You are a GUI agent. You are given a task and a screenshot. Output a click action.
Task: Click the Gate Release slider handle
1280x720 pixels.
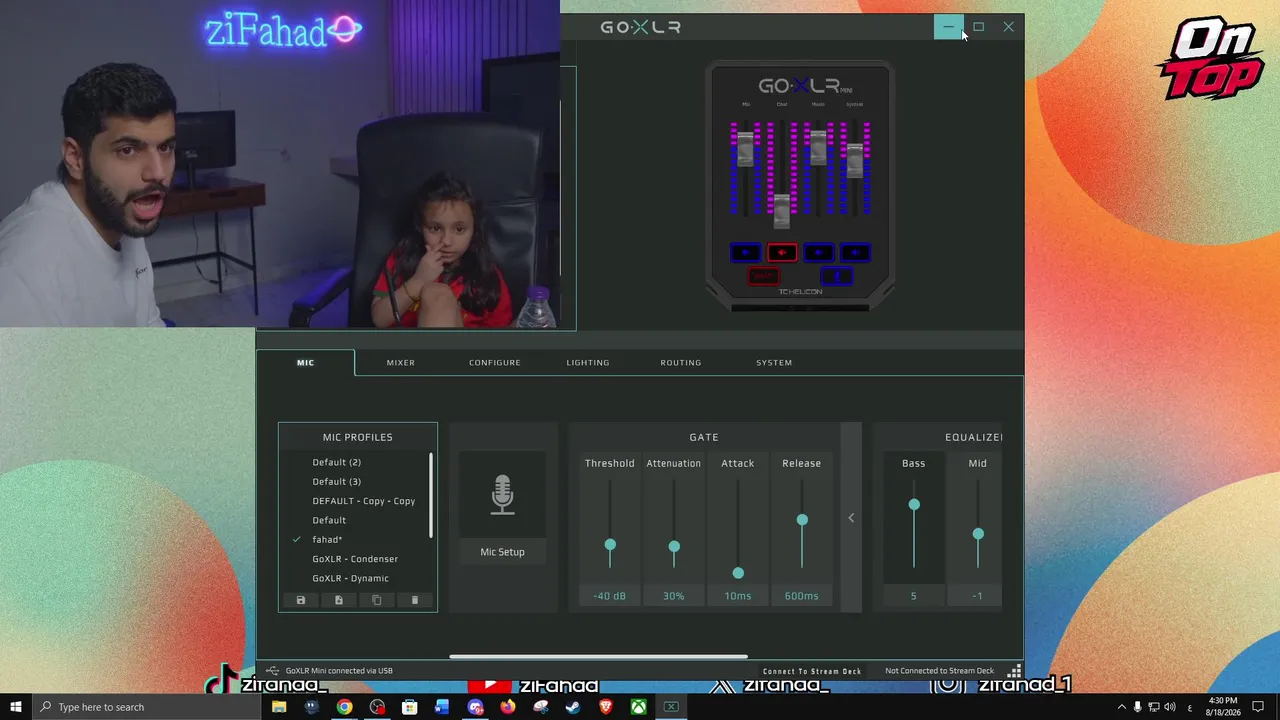pyautogui.click(x=802, y=520)
